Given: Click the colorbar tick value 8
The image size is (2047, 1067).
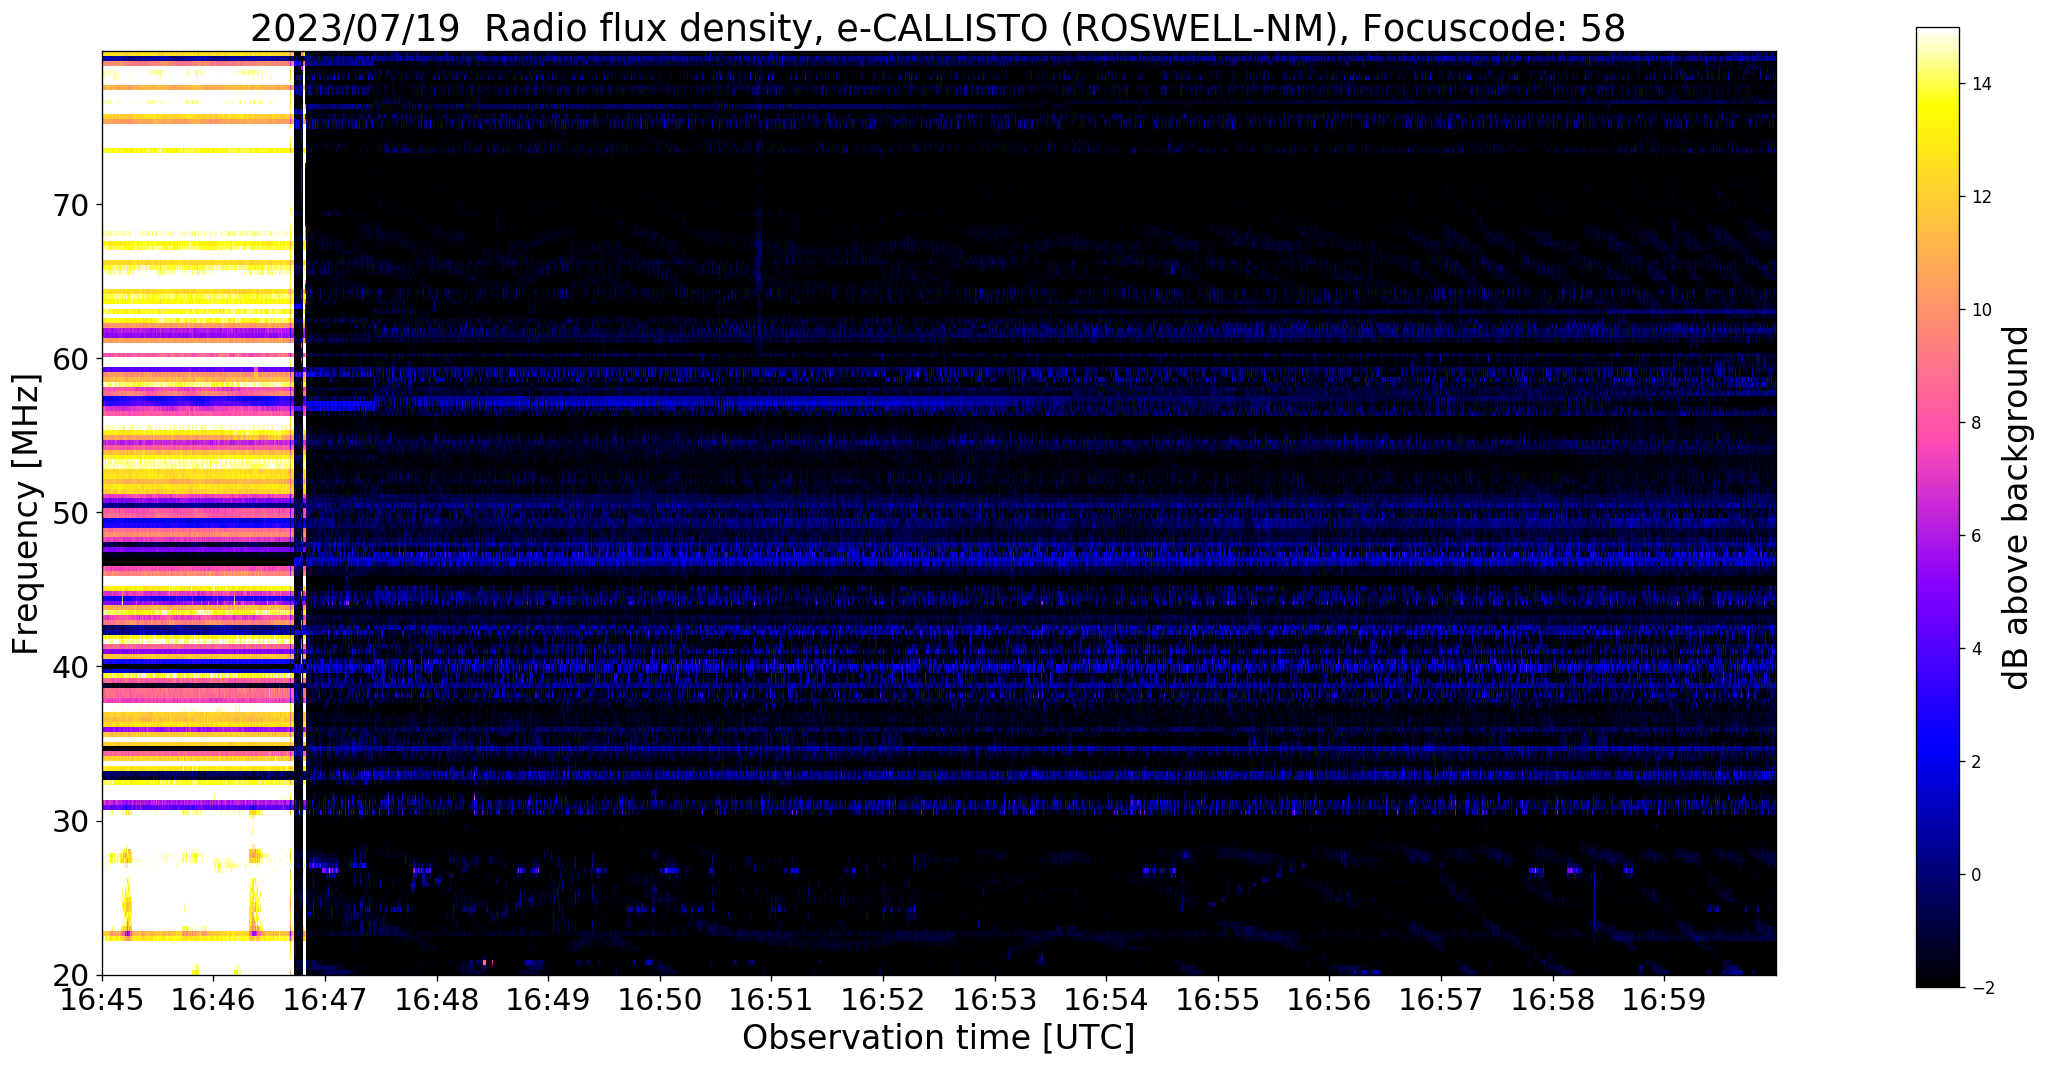Looking at the screenshot, I should coord(1974,423).
